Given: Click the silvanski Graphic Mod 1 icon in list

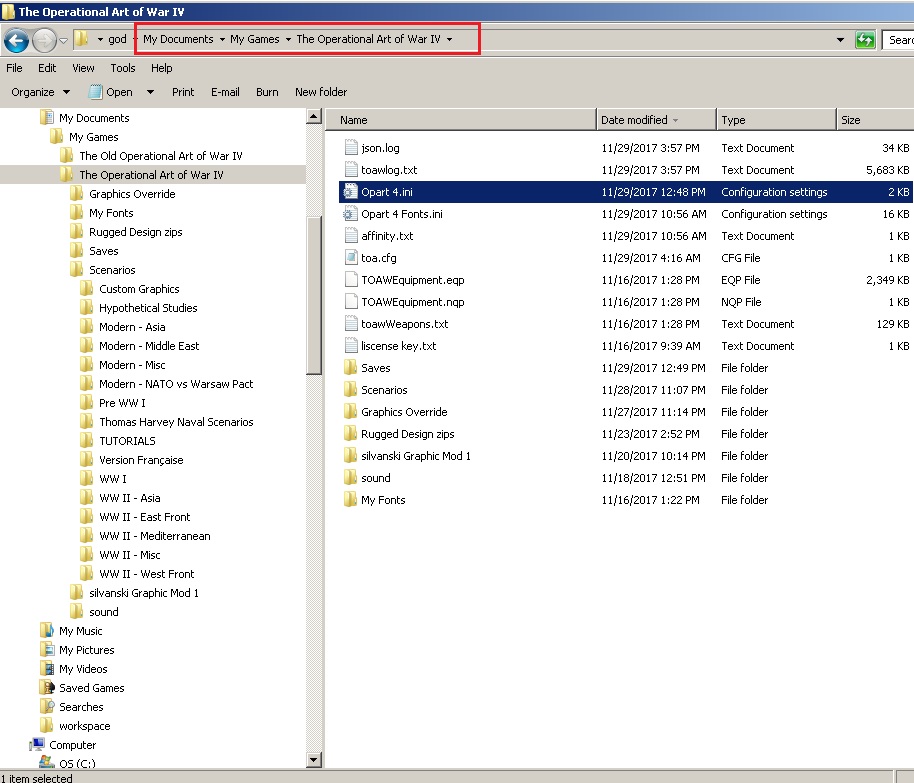Looking at the screenshot, I should (350, 456).
